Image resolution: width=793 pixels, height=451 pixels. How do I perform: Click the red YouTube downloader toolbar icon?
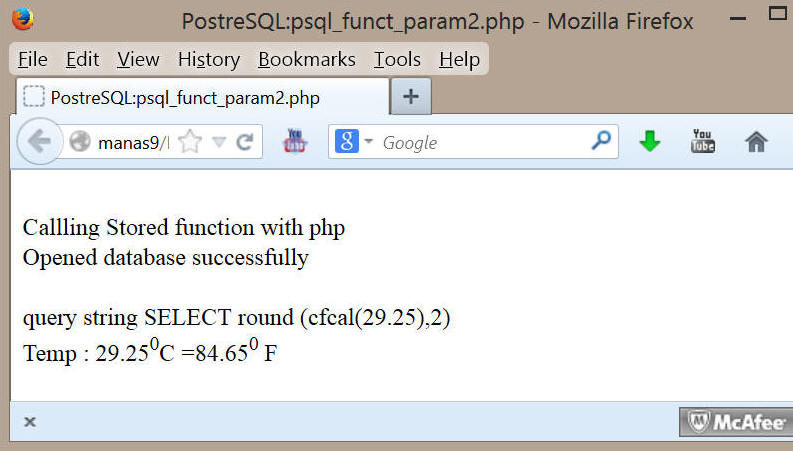pos(295,141)
